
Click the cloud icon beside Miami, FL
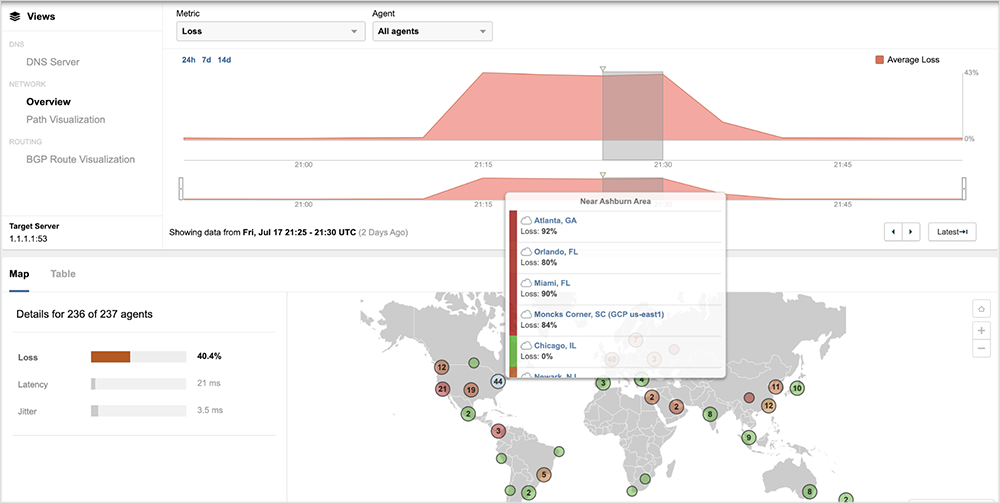527,283
